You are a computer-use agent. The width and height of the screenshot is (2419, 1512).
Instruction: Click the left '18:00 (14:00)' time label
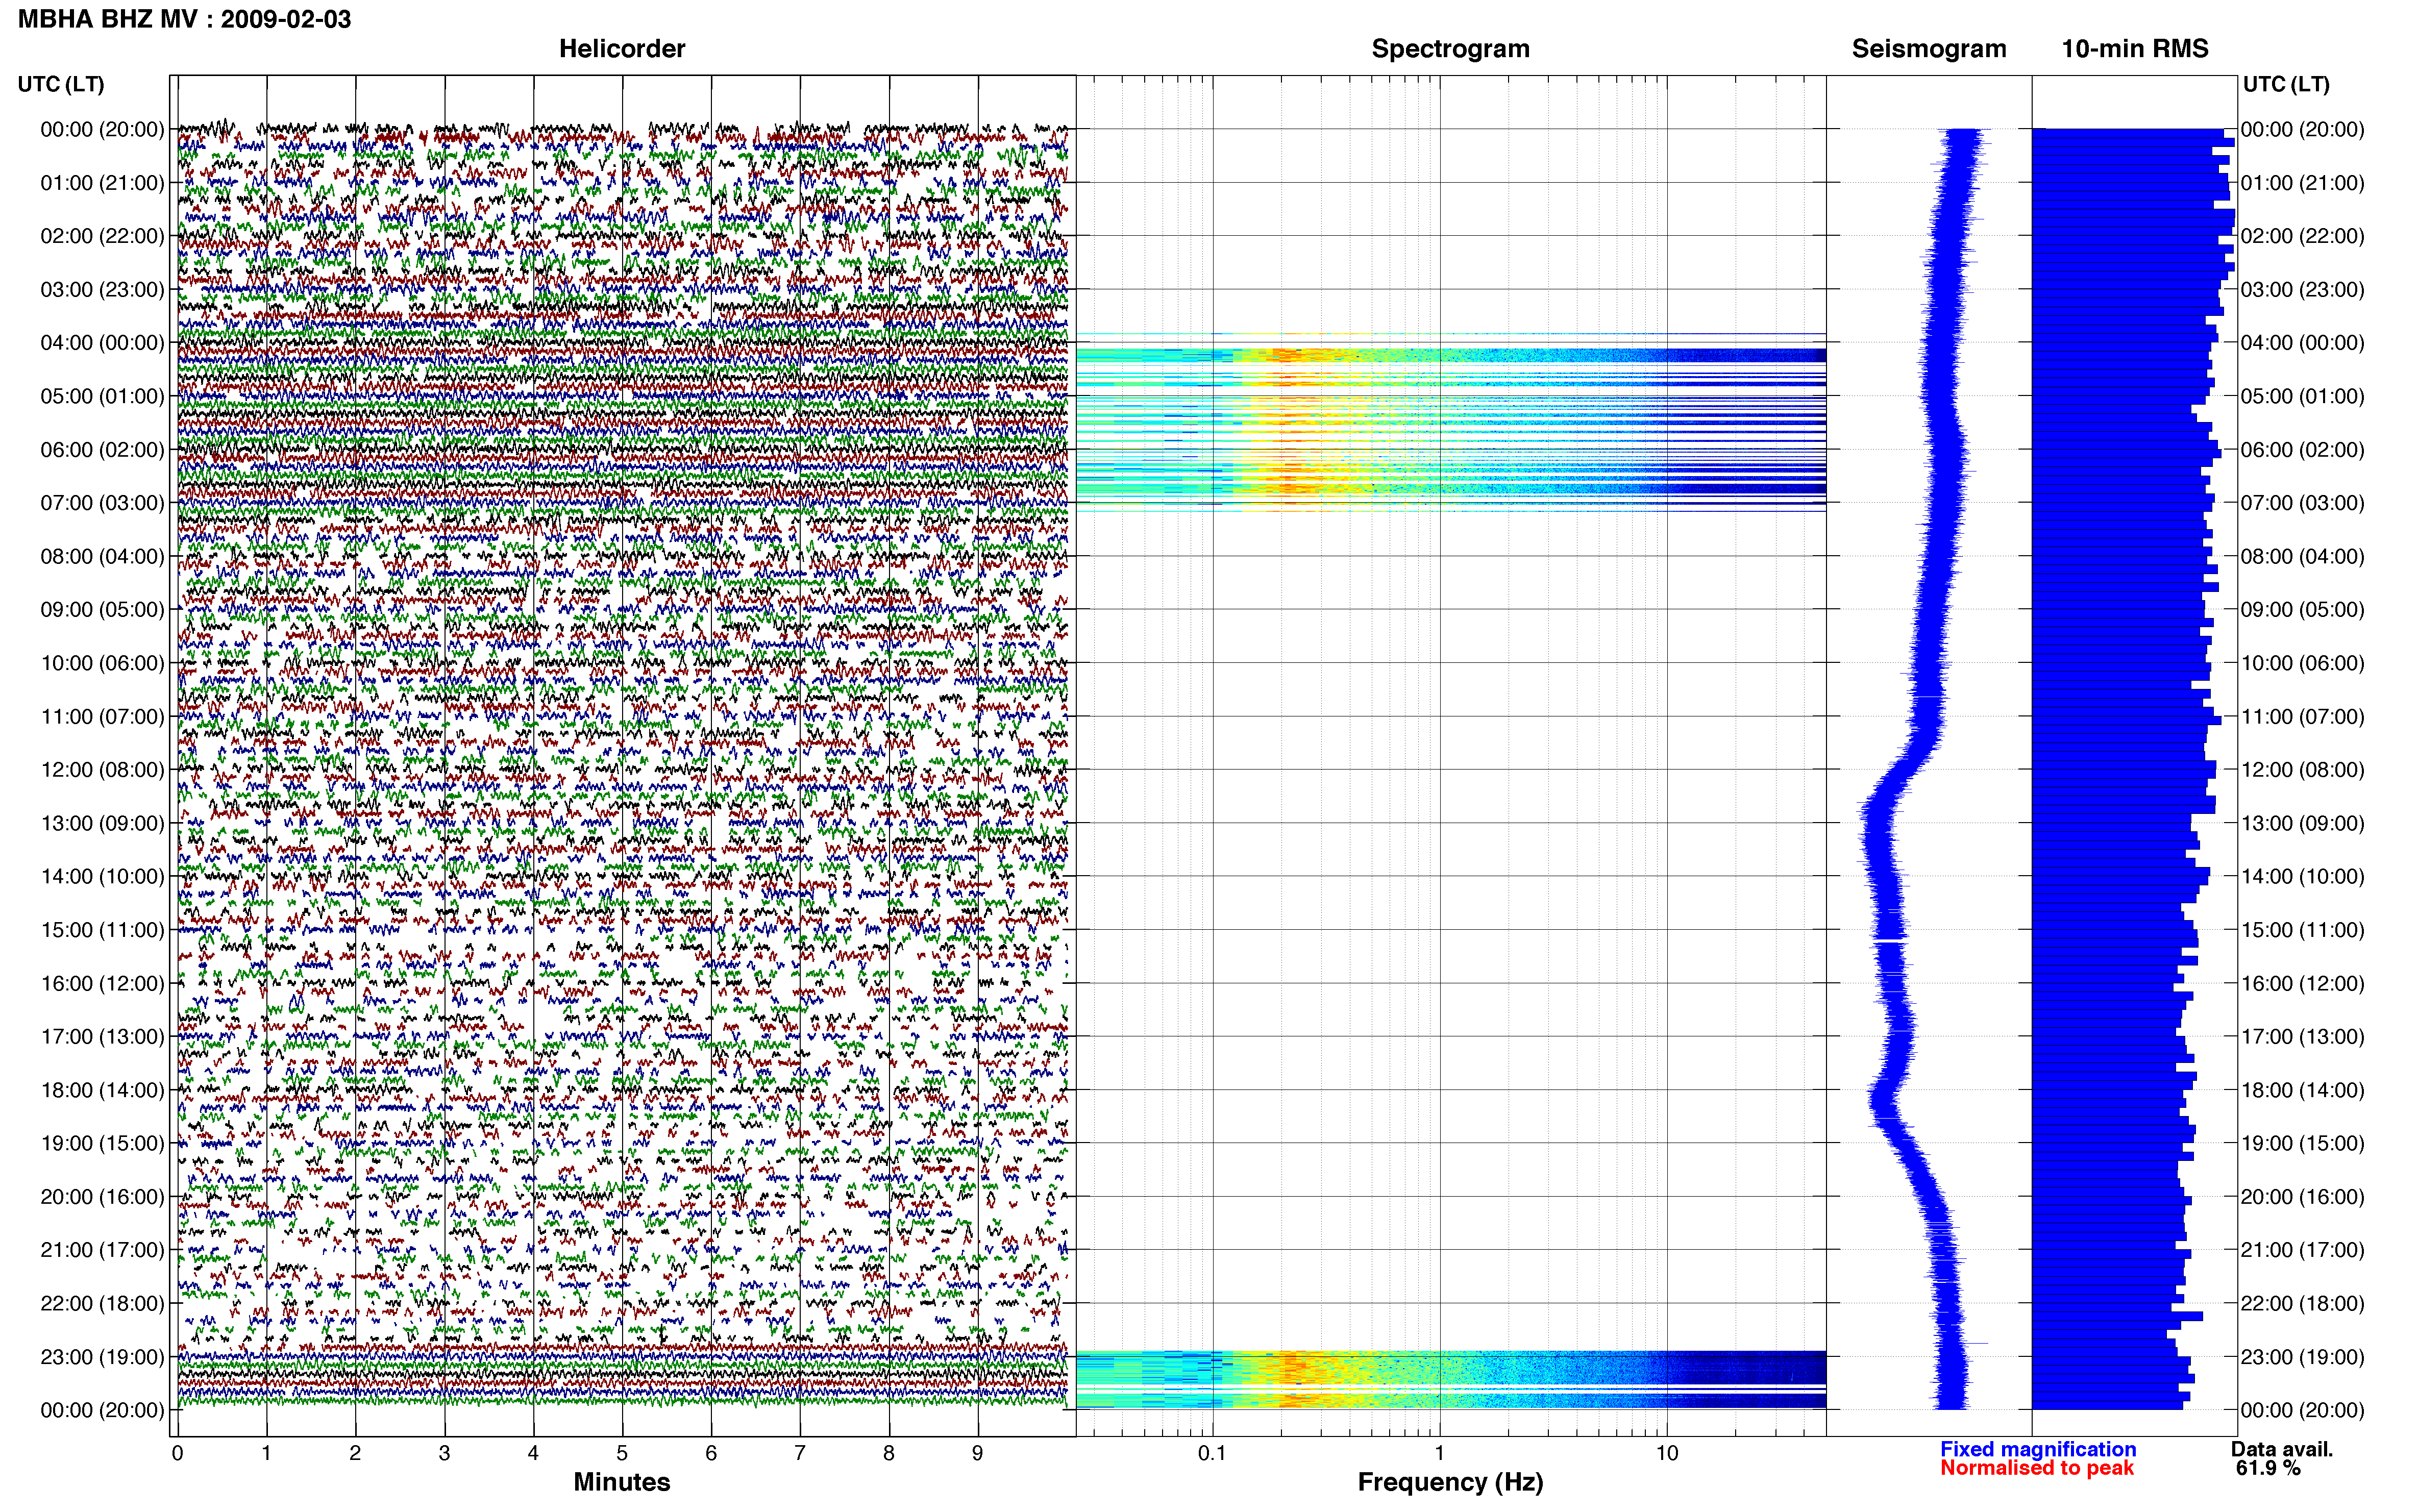(x=102, y=1090)
